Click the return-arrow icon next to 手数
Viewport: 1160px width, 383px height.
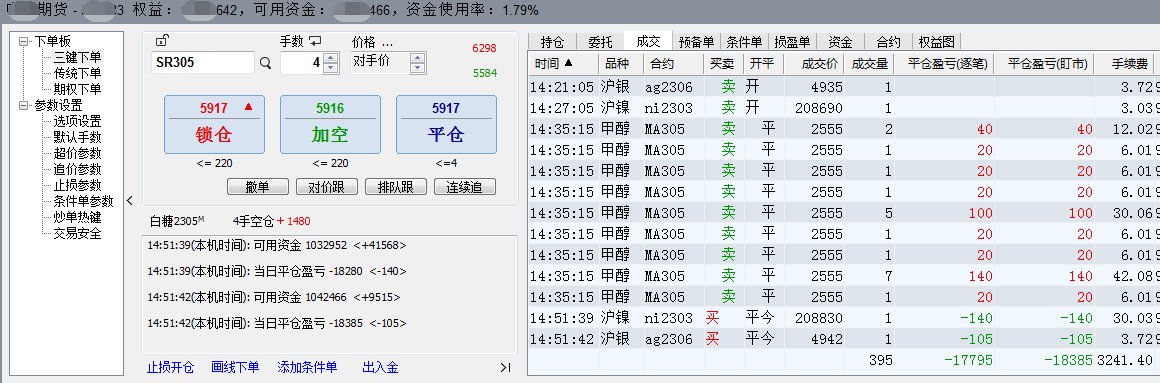click(x=316, y=41)
